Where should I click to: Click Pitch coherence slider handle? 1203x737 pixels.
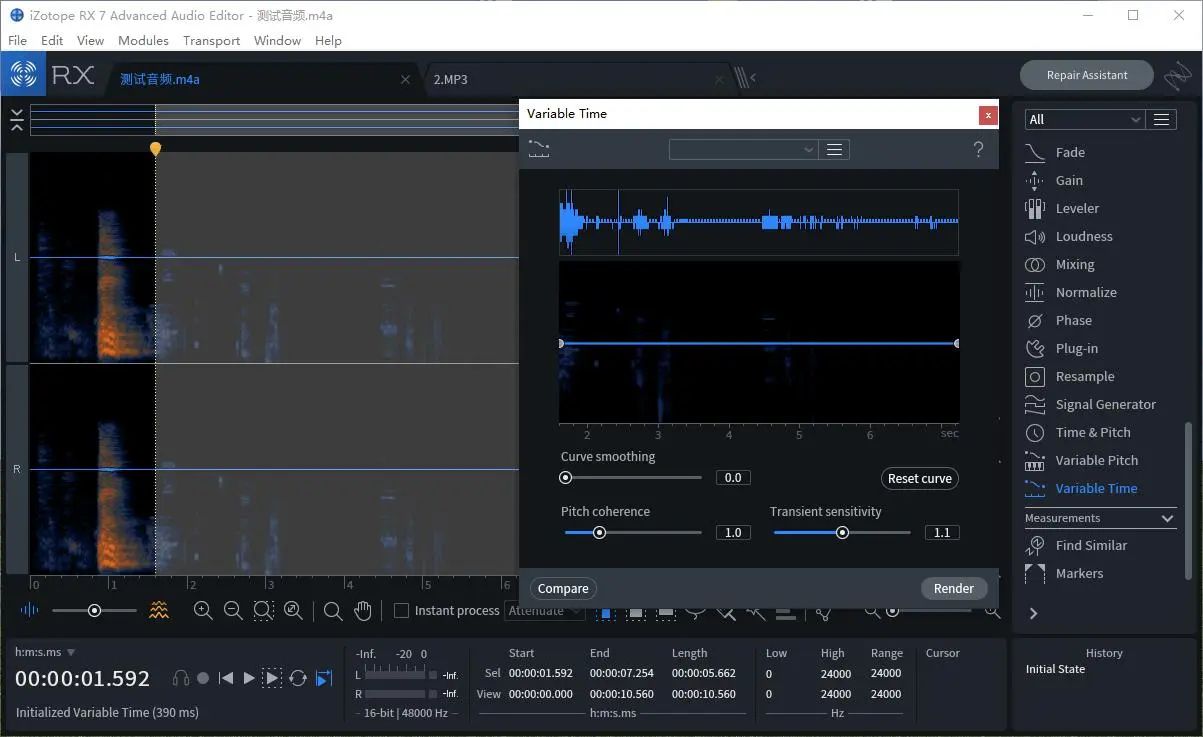[x=600, y=533]
